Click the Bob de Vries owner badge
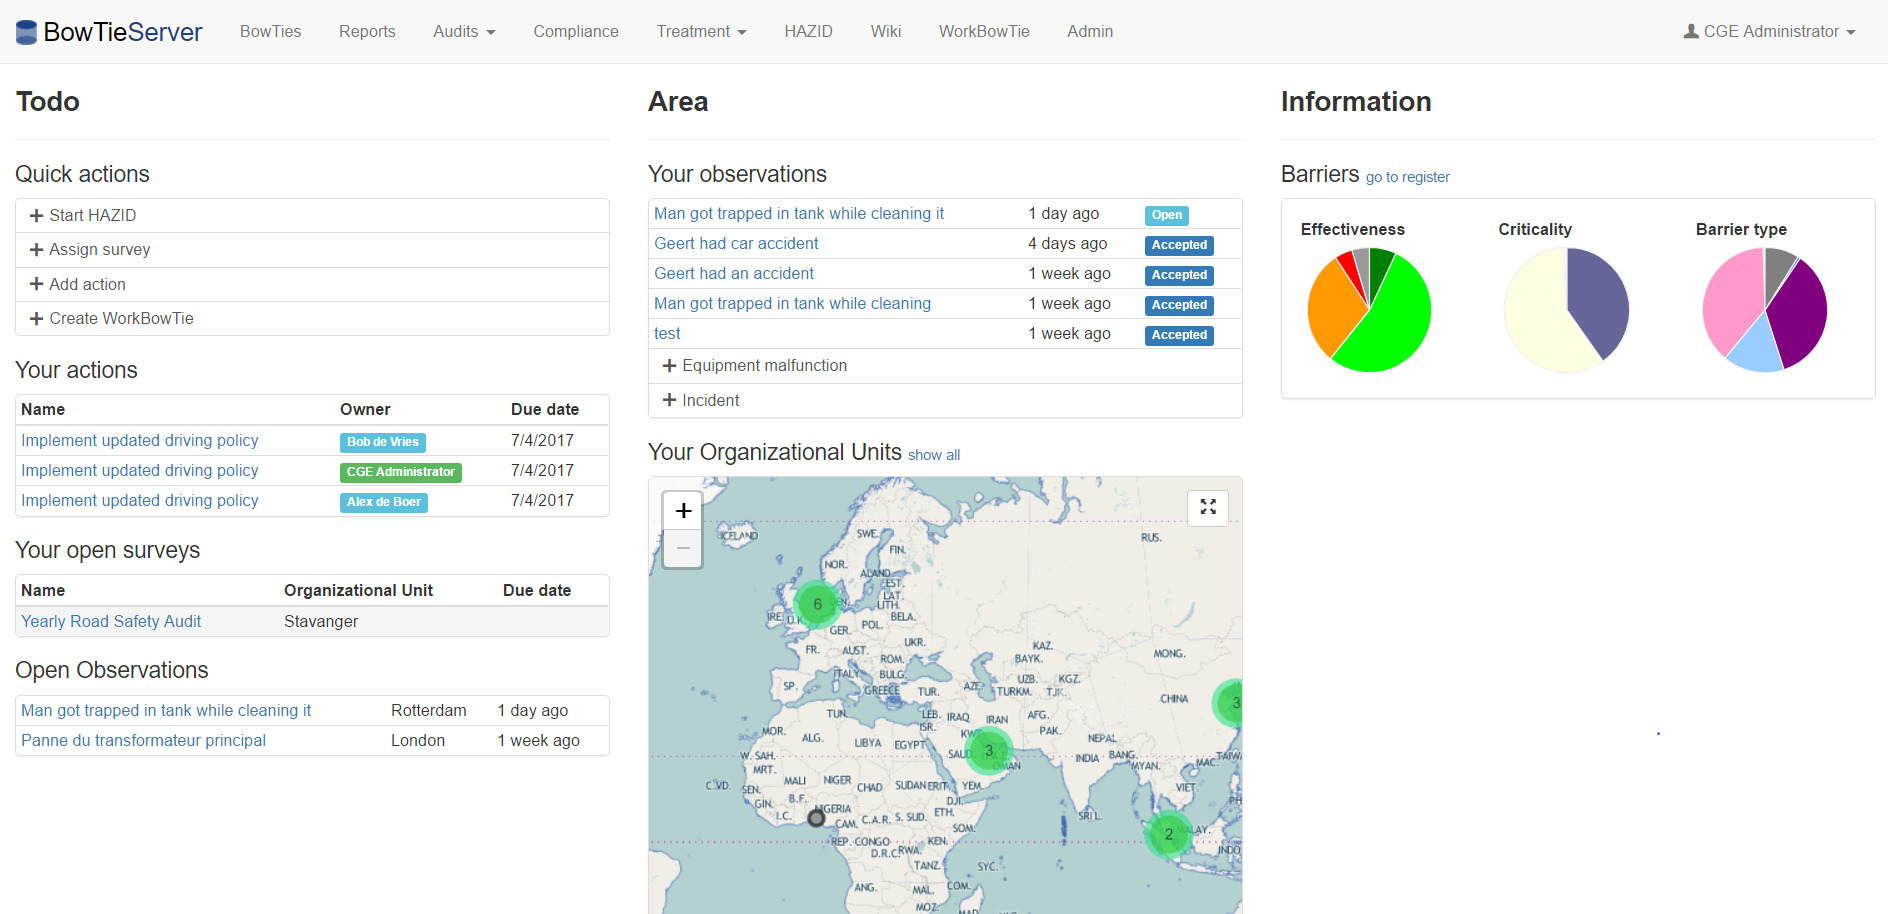1888x914 pixels. (x=382, y=442)
